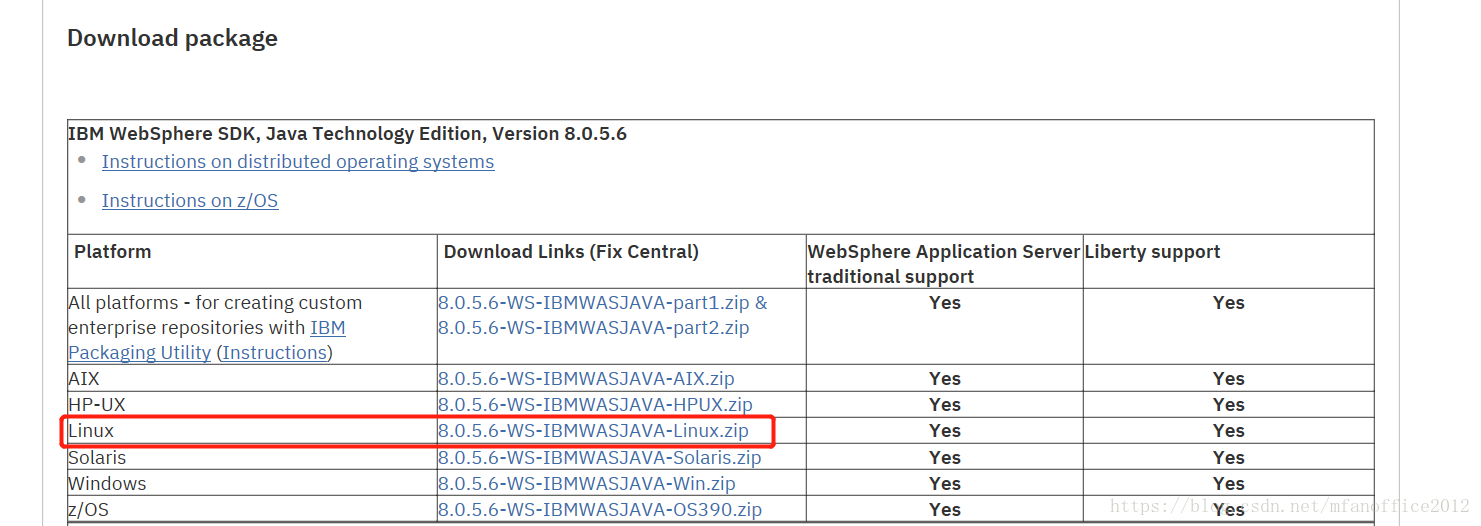Click Liberty support Yes in All platforms row
The width and height of the screenshot is (1481, 526).
[x=1229, y=303]
